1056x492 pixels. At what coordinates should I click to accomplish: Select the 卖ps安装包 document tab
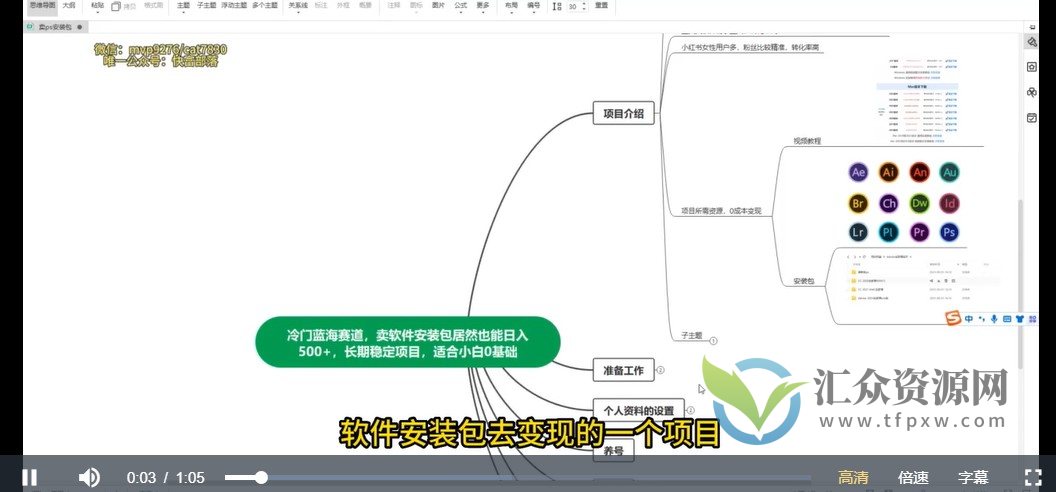[x=55, y=27]
